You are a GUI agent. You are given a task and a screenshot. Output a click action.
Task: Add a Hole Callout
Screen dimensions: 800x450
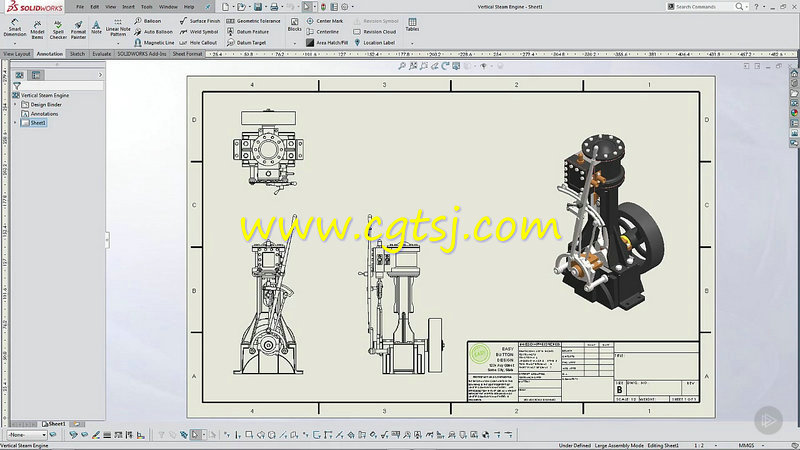pyautogui.click(x=198, y=43)
